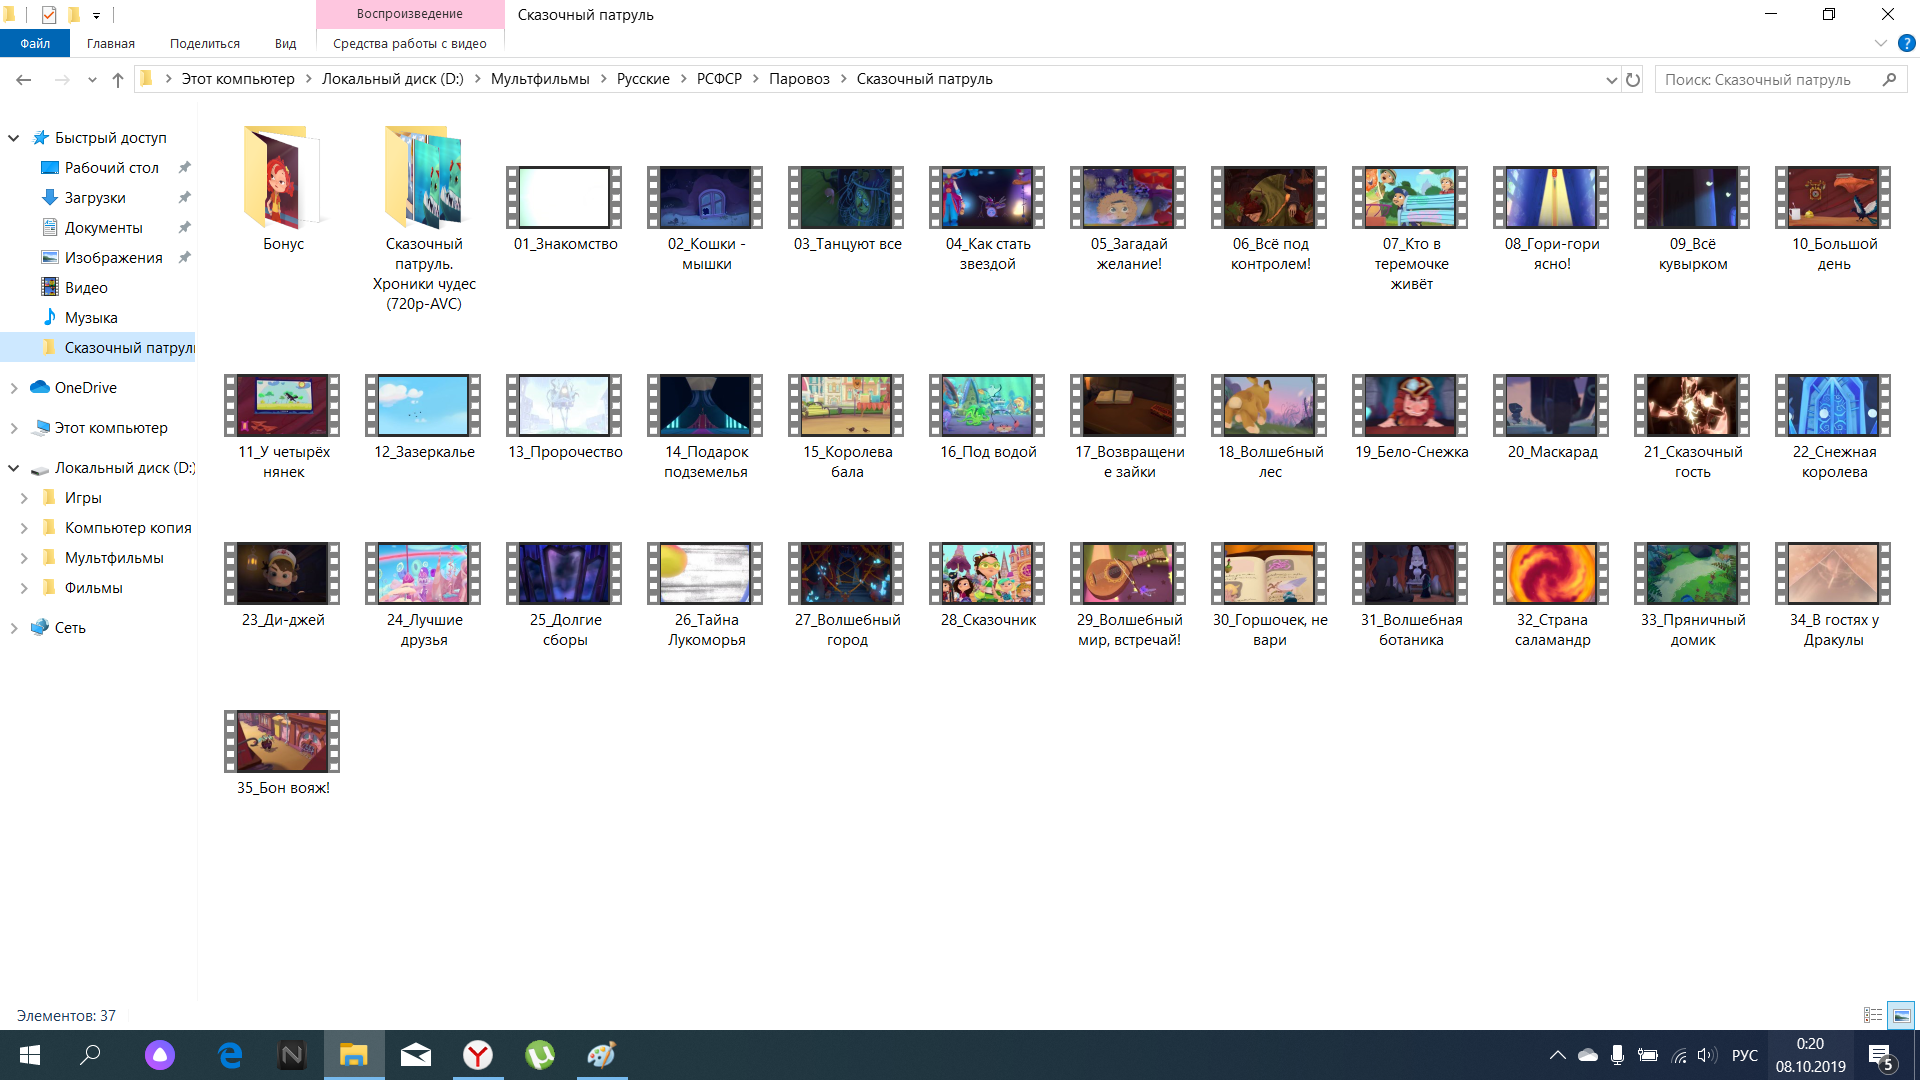1920x1080 pixels.
Task: Open the N app on taskbar
Action: 292,1055
